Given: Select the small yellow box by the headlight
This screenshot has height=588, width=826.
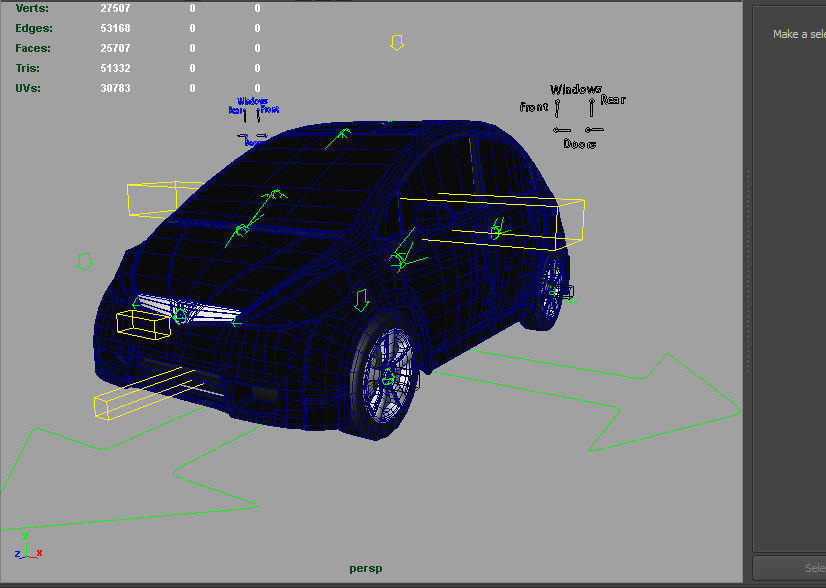Looking at the screenshot, I should coord(144,325).
